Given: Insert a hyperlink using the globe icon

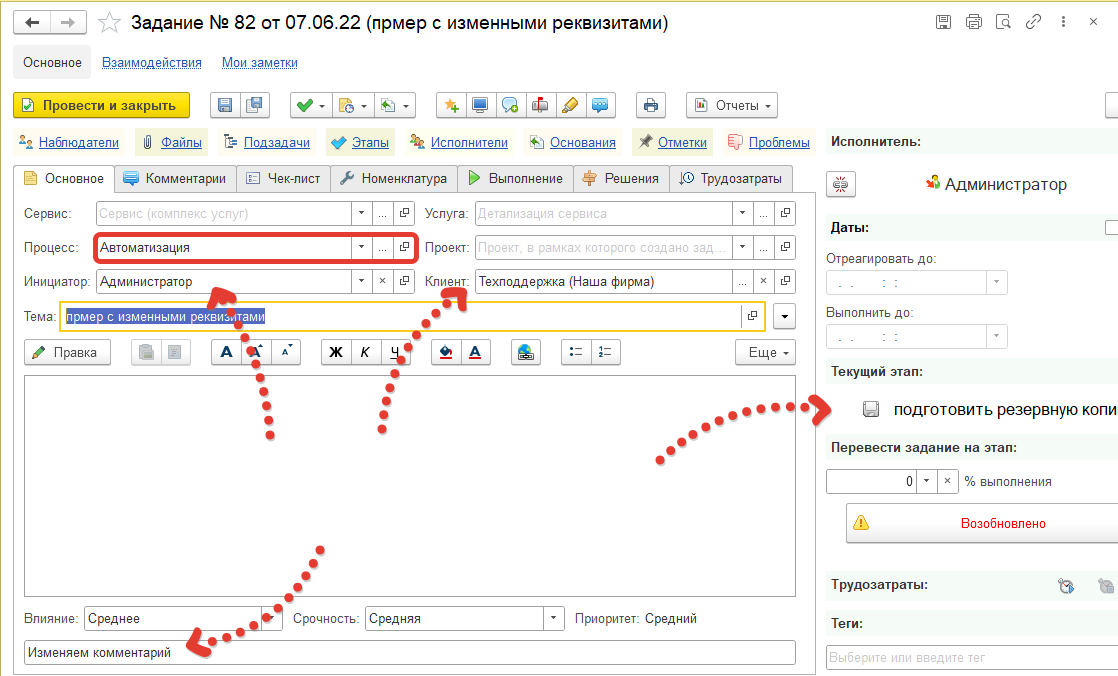Looking at the screenshot, I should (525, 352).
